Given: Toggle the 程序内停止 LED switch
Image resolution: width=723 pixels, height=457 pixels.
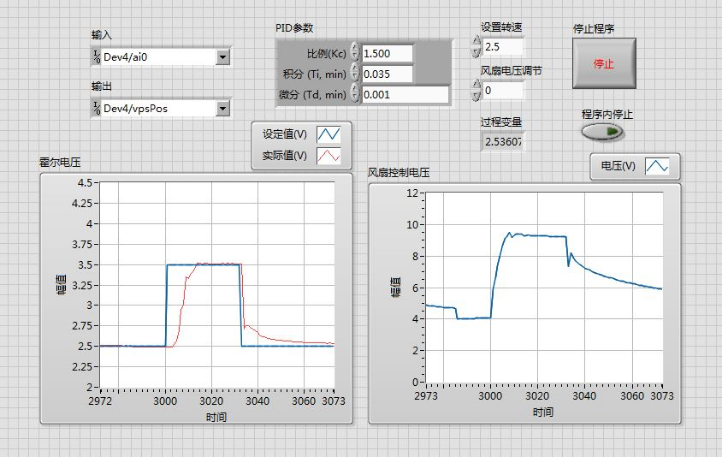Looking at the screenshot, I should tap(601, 132).
